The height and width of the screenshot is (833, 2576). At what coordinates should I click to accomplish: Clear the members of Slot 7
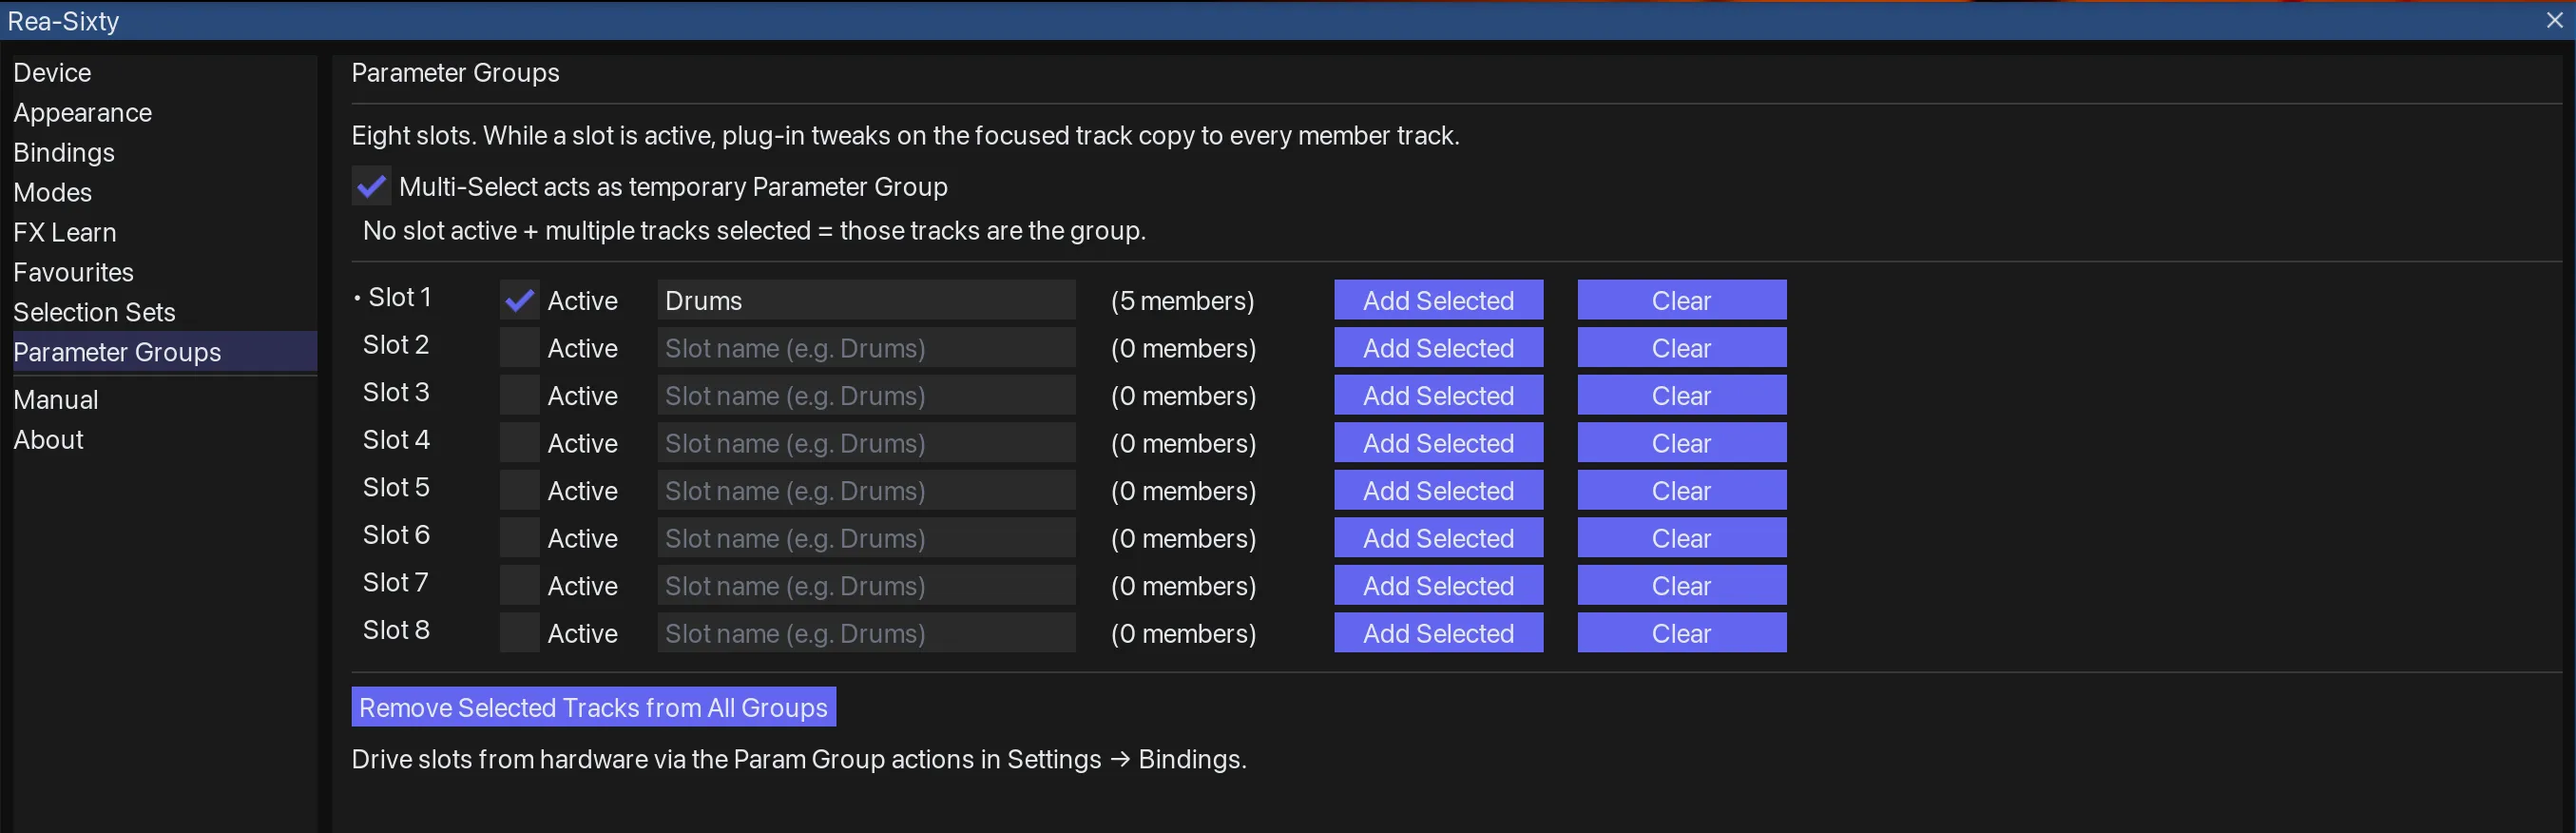[1682, 585]
